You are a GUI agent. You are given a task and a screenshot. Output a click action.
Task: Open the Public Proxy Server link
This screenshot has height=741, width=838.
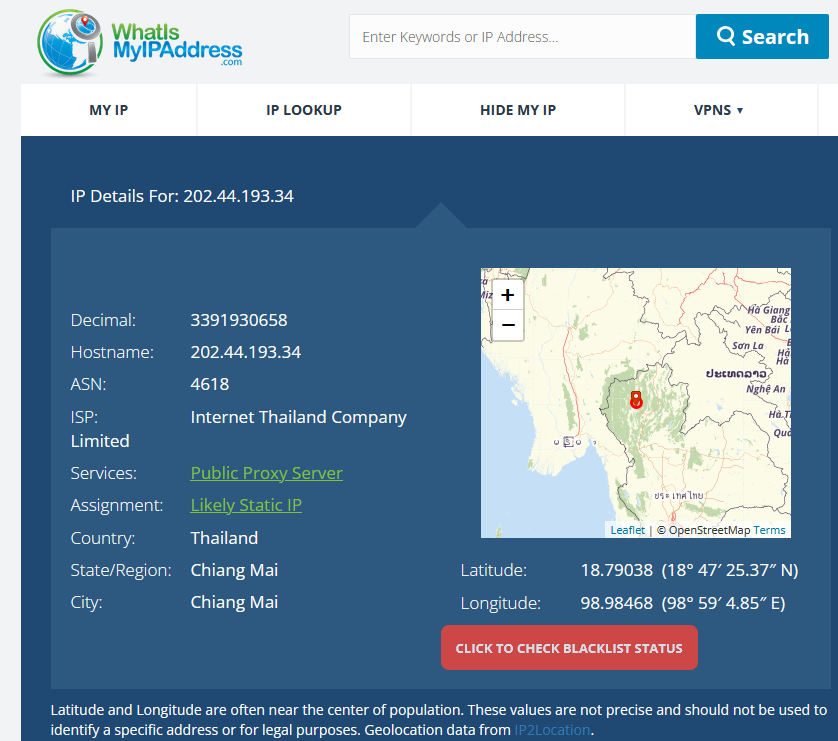(x=266, y=473)
